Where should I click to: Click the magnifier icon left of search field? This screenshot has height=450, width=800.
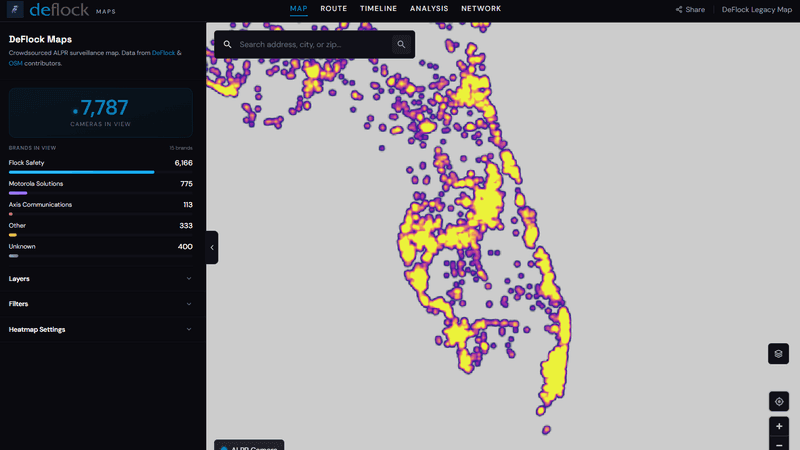[228, 44]
